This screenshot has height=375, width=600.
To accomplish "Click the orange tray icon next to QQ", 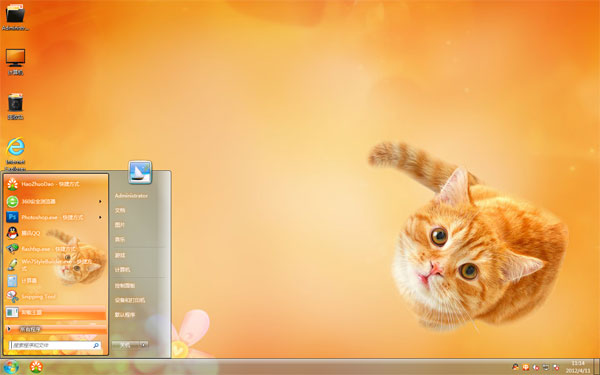I will (526, 367).
